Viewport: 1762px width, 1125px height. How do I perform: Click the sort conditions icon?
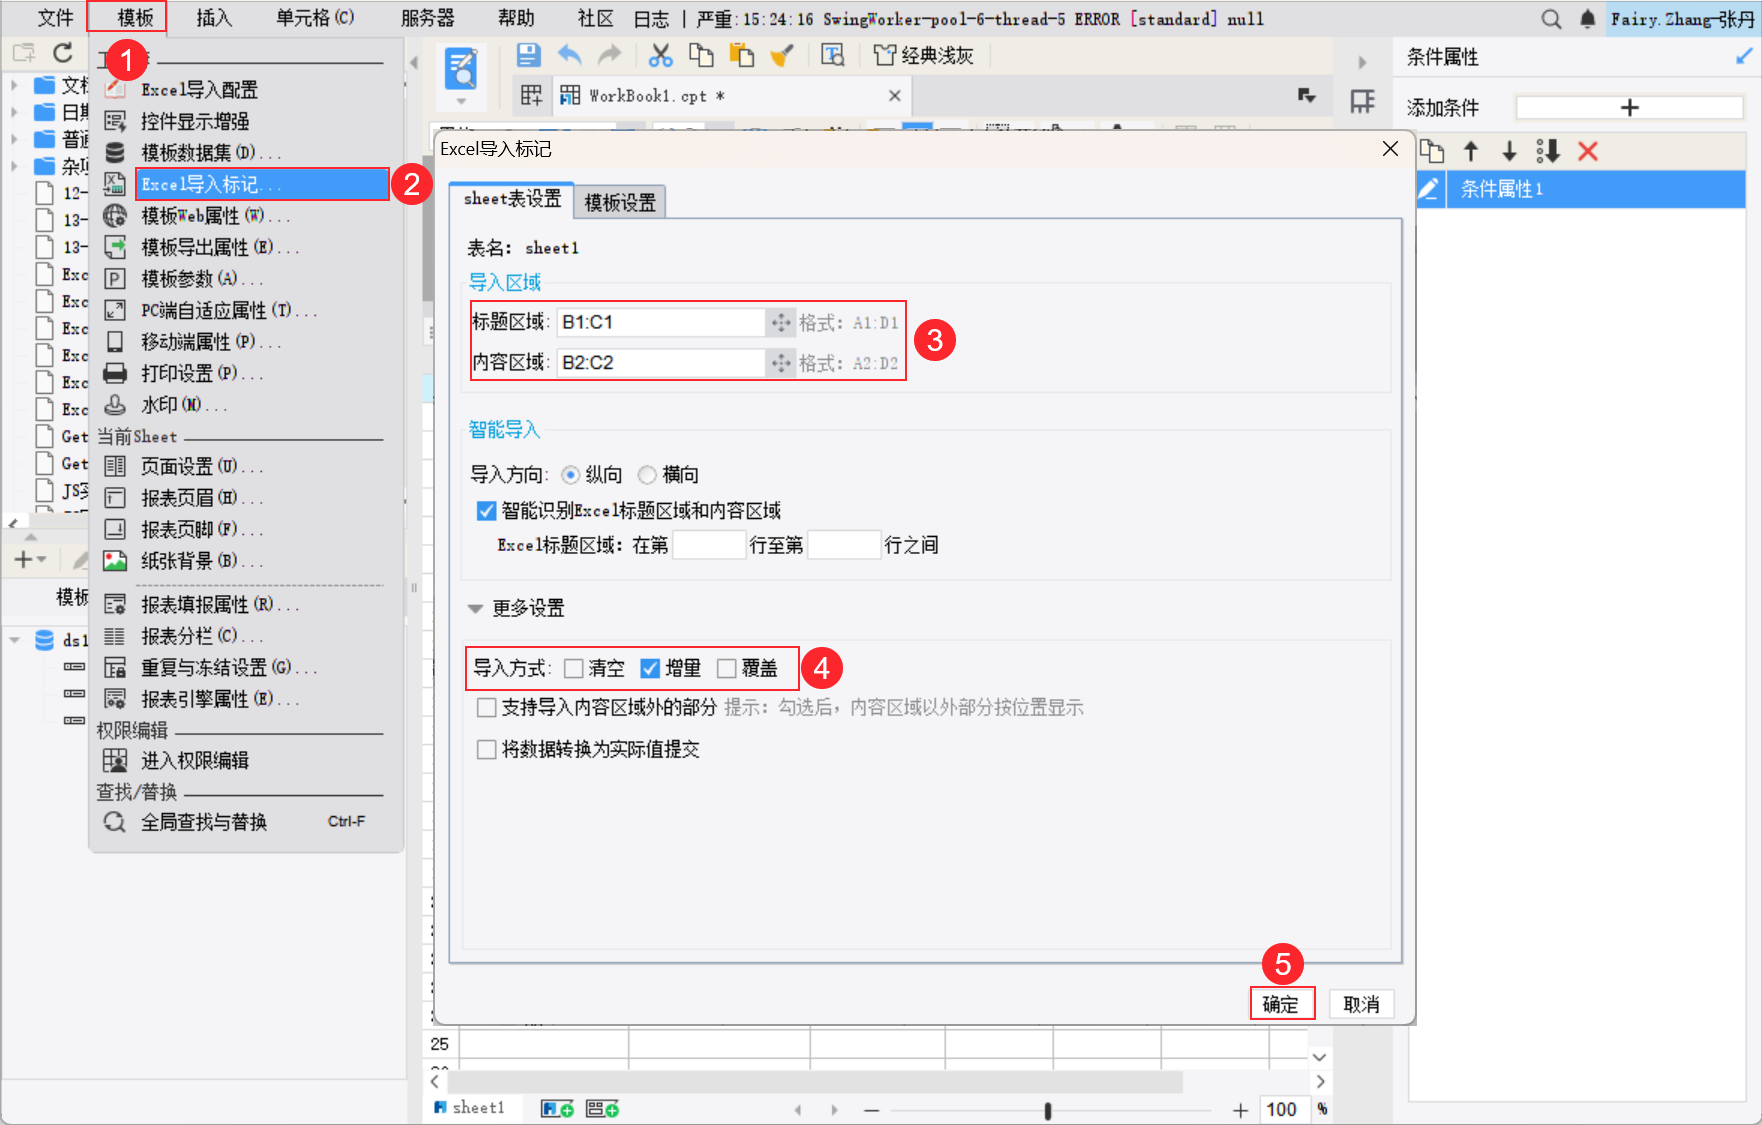pos(1548,151)
